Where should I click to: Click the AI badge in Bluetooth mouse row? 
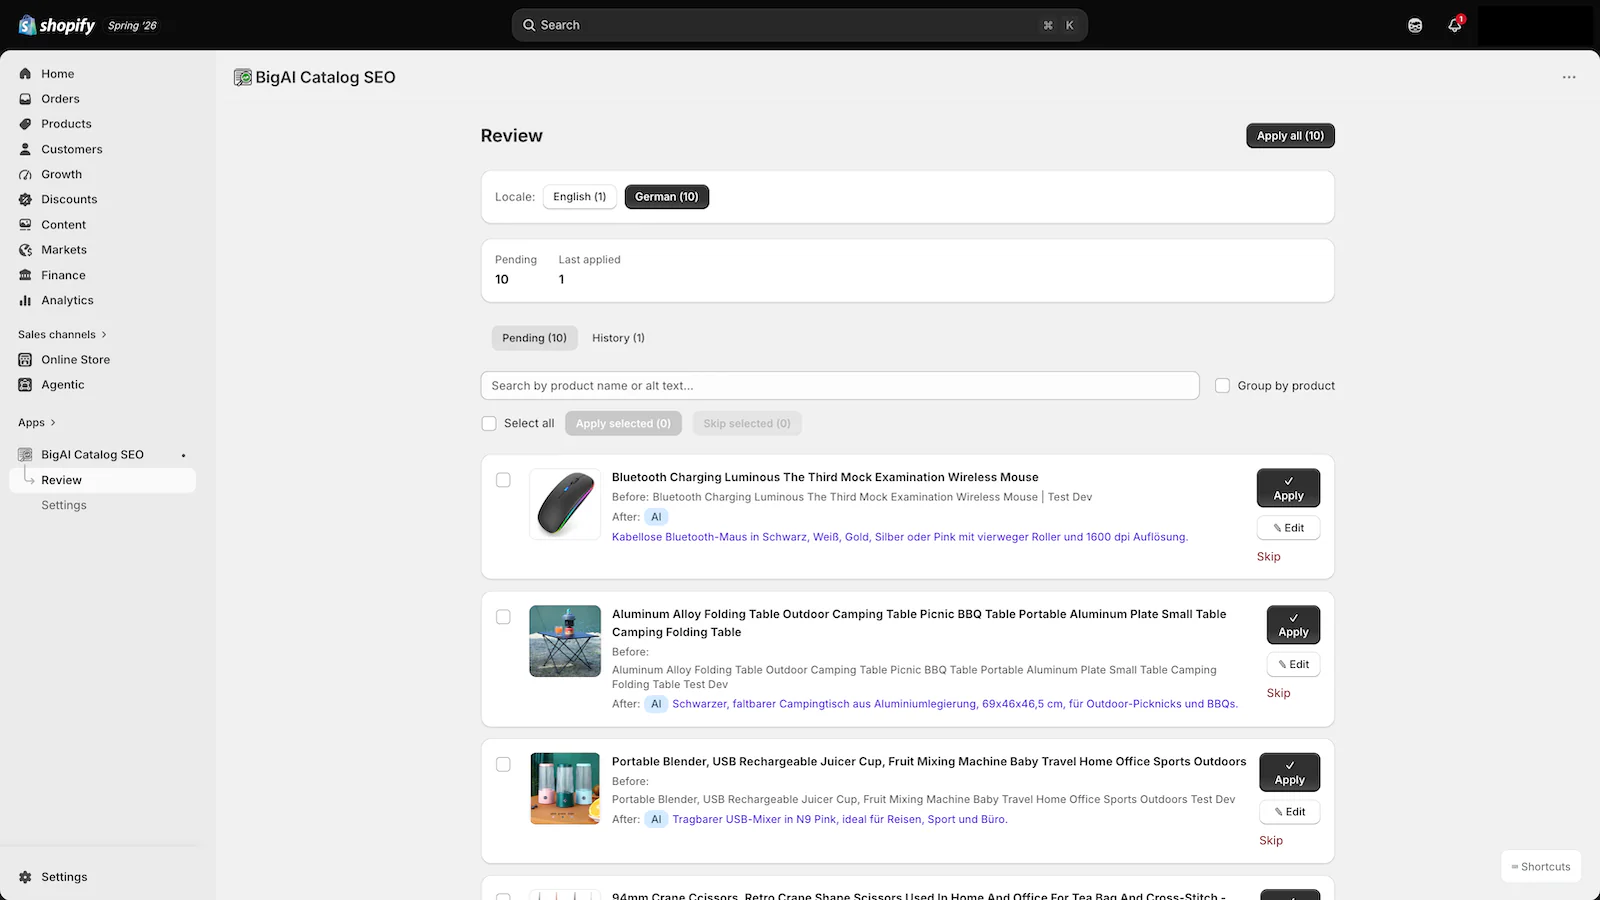(x=656, y=517)
